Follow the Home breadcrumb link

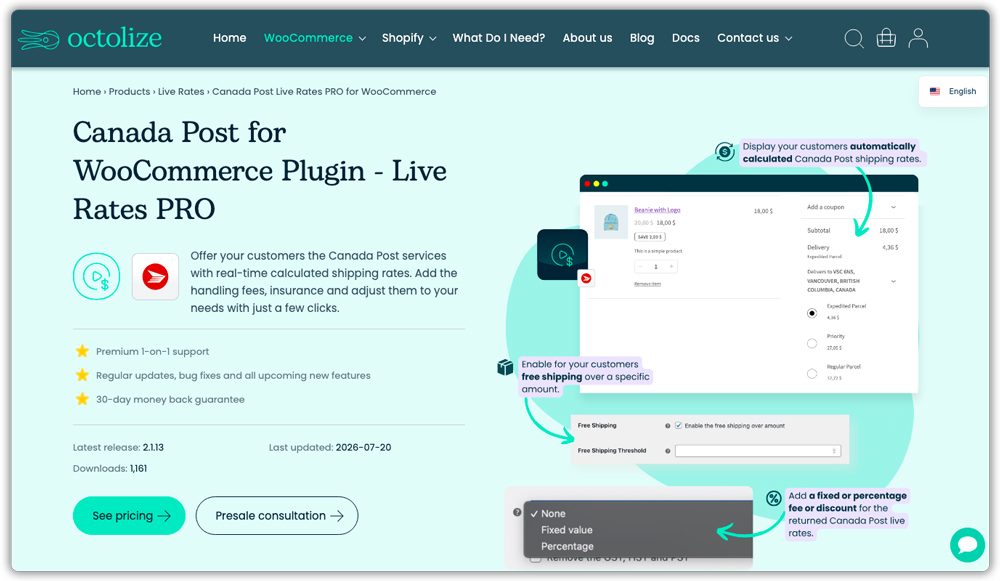click(87, 91)
